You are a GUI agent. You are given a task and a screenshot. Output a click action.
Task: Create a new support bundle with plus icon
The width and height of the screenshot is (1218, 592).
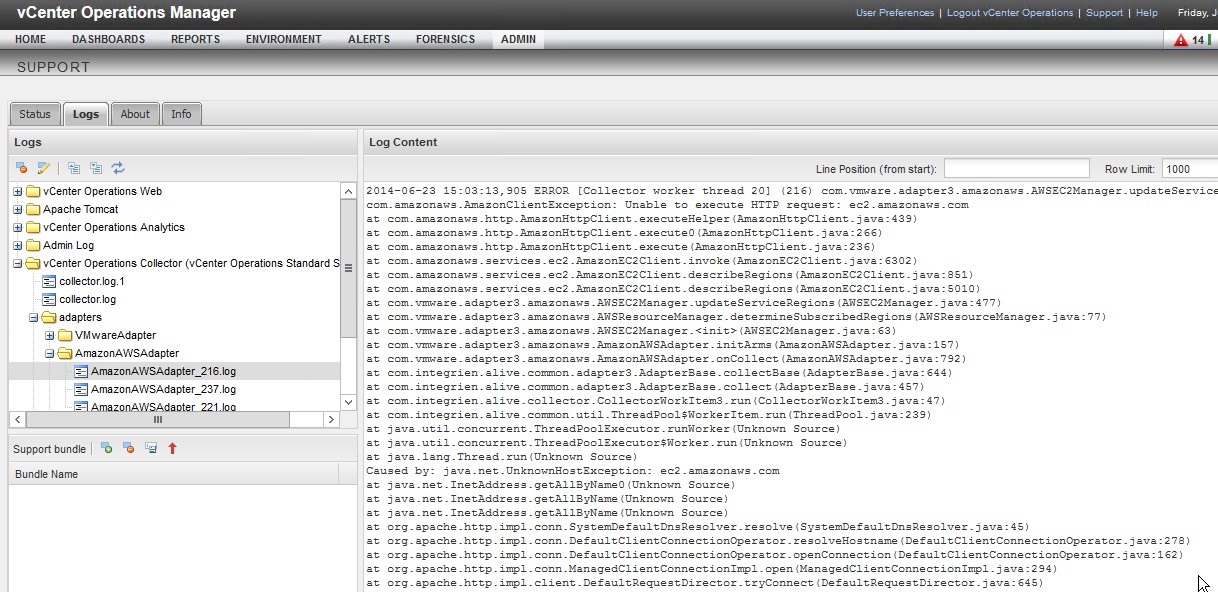point(107,449)
